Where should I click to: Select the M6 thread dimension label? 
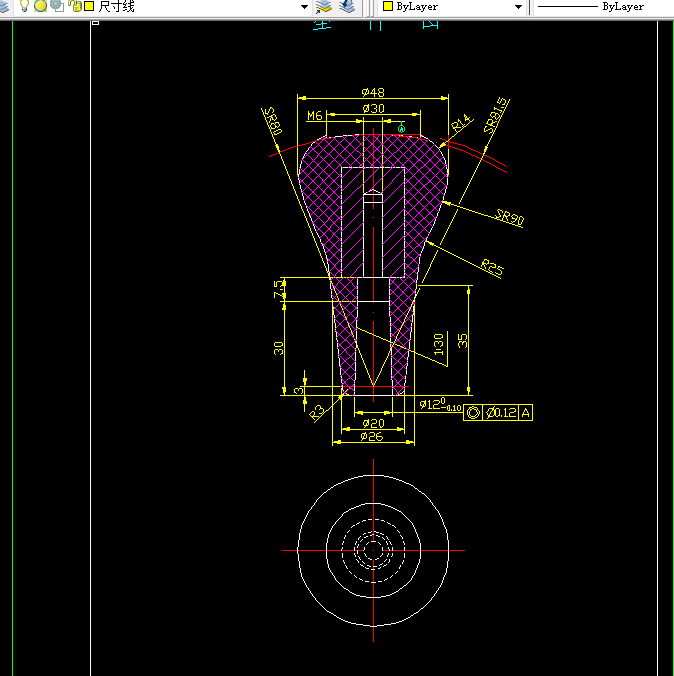[x=314, y=116]
